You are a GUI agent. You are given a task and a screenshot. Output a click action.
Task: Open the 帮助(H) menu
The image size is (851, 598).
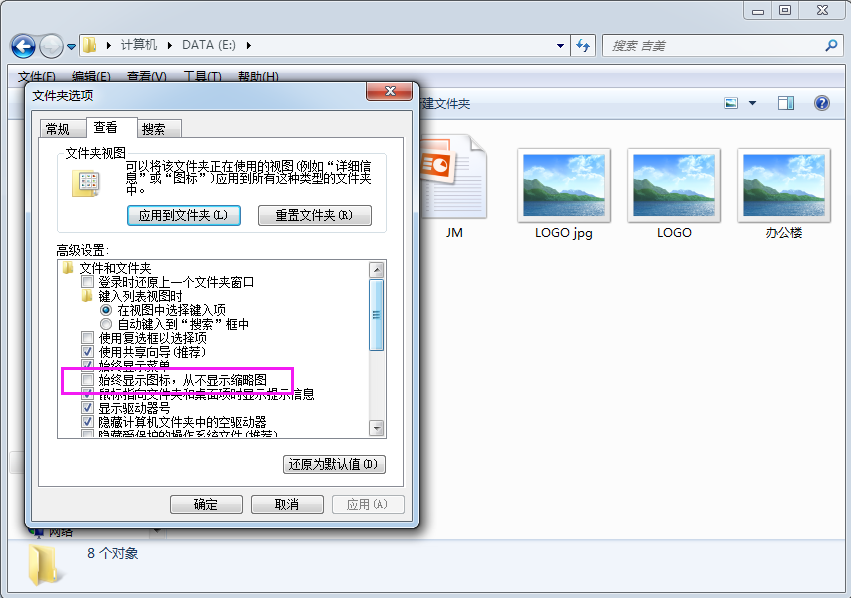tap(258, 76)
